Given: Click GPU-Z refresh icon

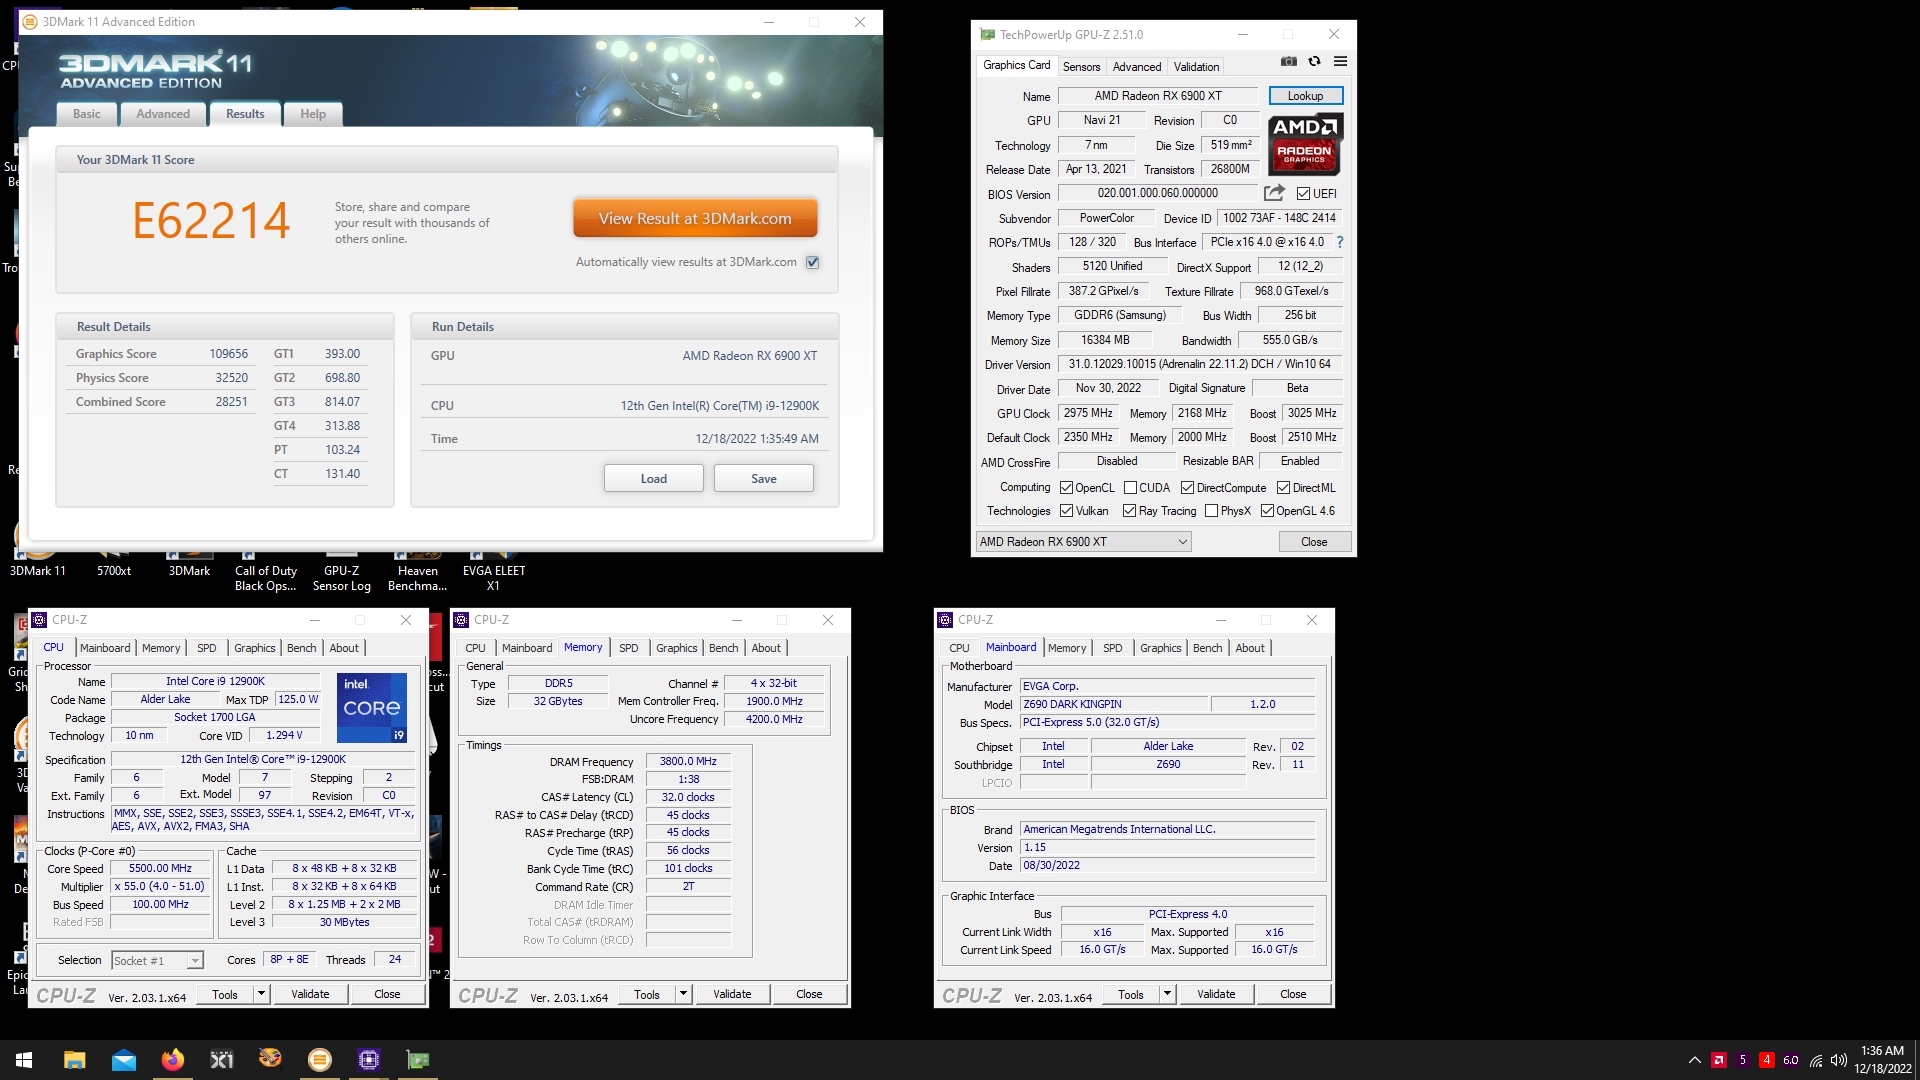Looking at the screenshot, I should (1315, 62).
